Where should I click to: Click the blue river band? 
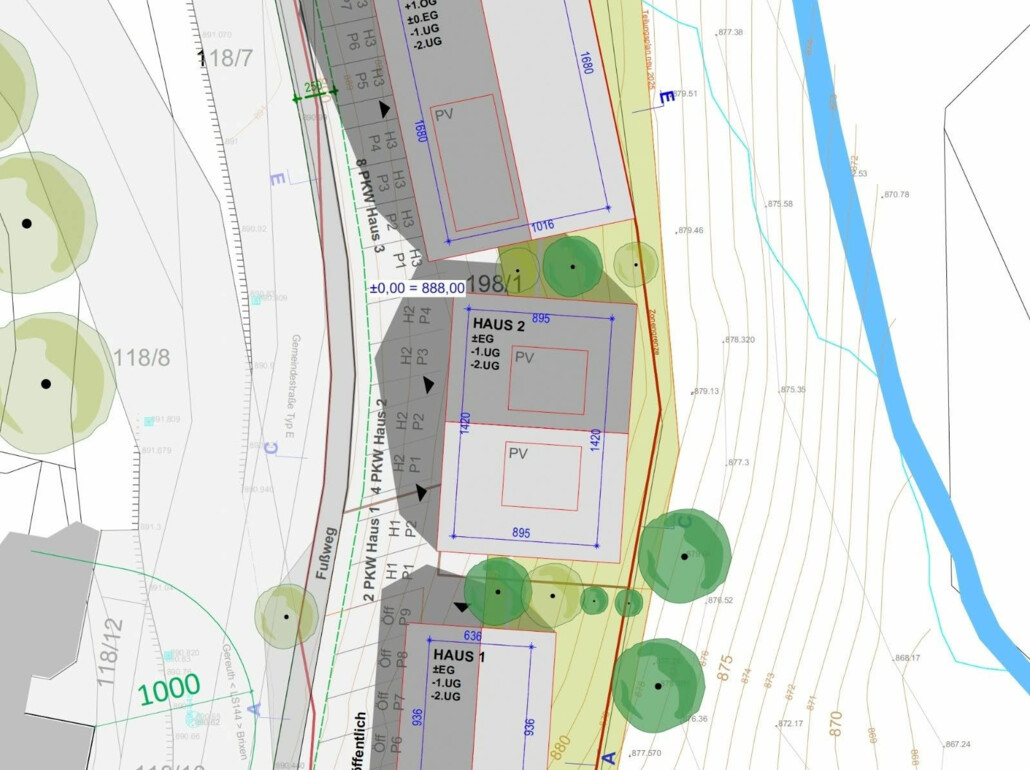tap(880, 300)
